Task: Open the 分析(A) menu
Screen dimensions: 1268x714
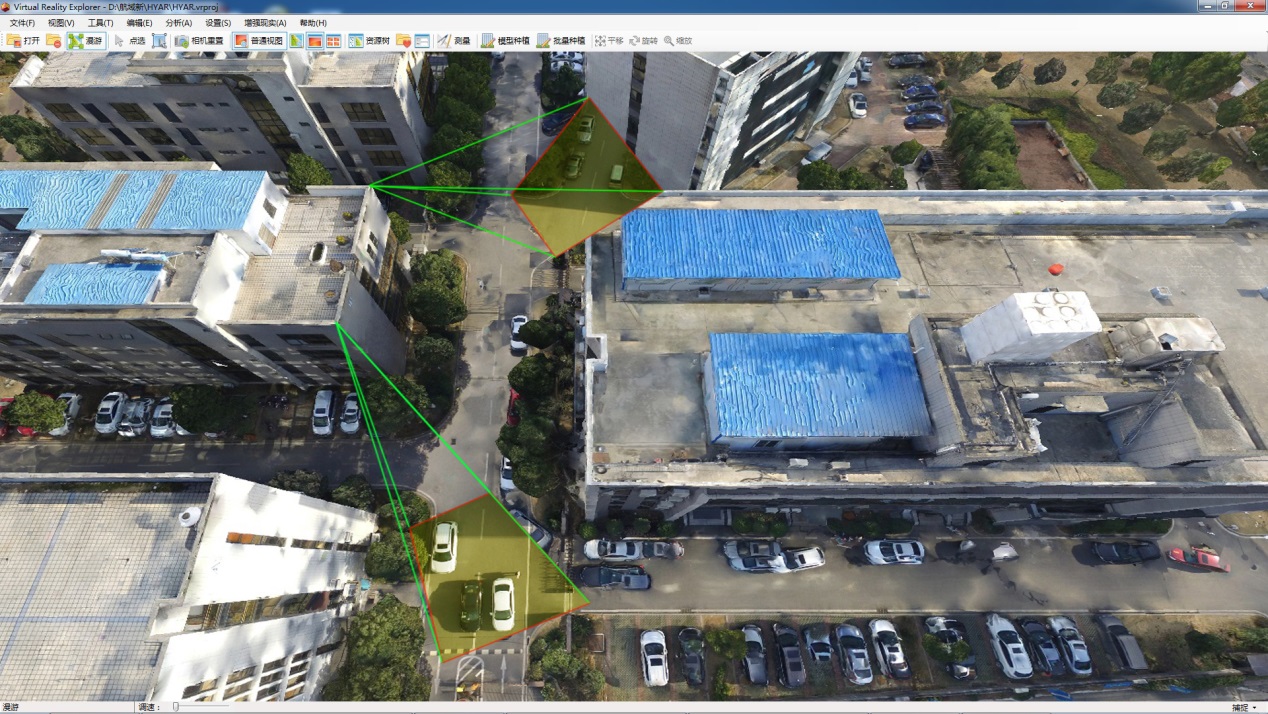Action: [178, 23]
